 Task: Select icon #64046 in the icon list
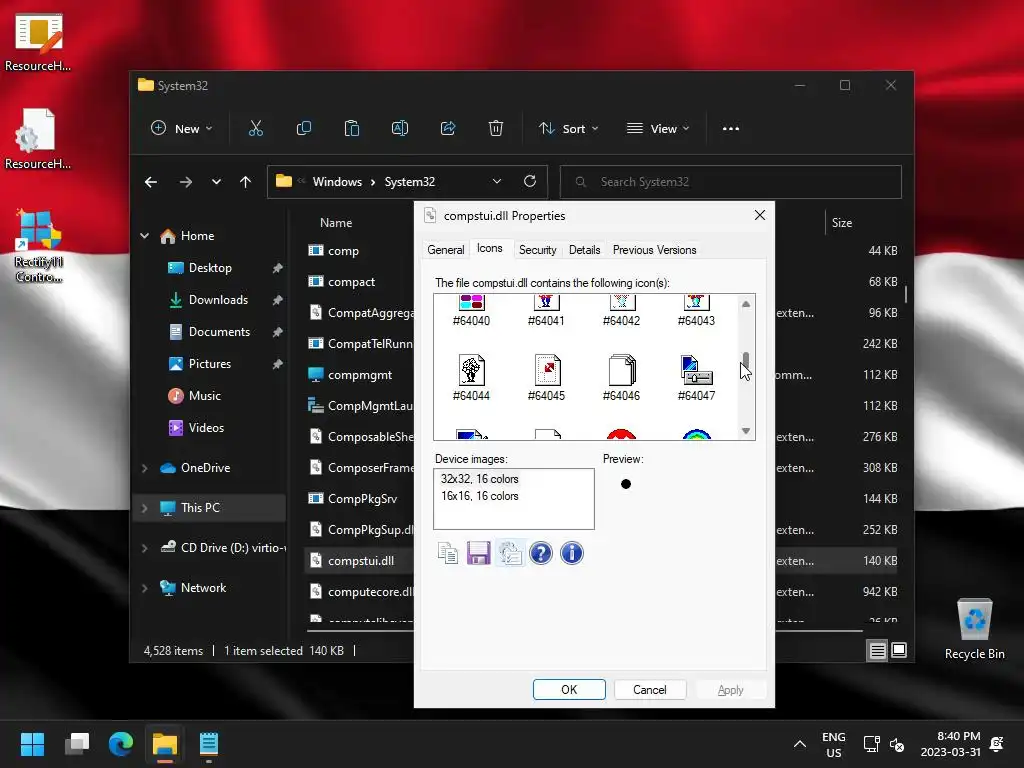click(x=621, y=377)
